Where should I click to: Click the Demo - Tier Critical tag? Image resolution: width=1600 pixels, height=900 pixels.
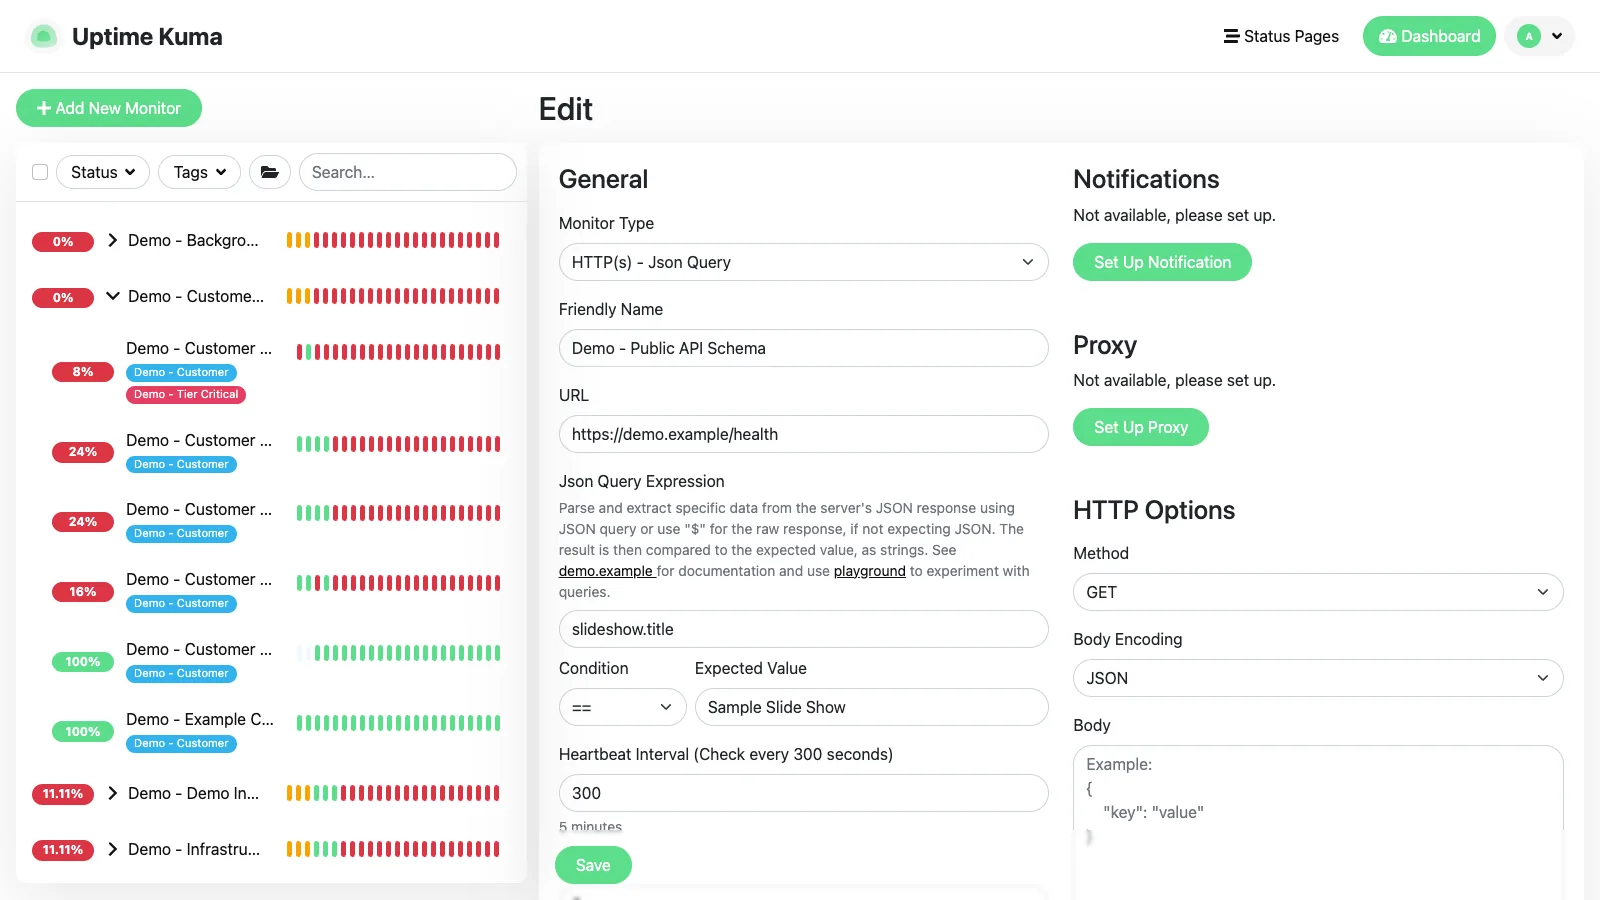click(x=186, y=394)
